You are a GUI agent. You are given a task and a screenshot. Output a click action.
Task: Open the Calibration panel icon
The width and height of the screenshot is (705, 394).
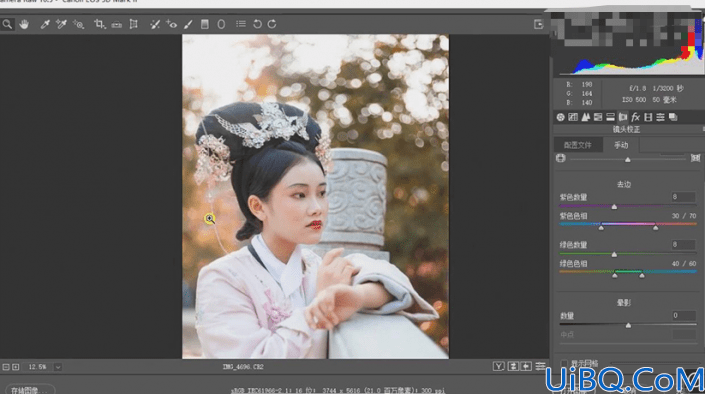tap(648, 117)
